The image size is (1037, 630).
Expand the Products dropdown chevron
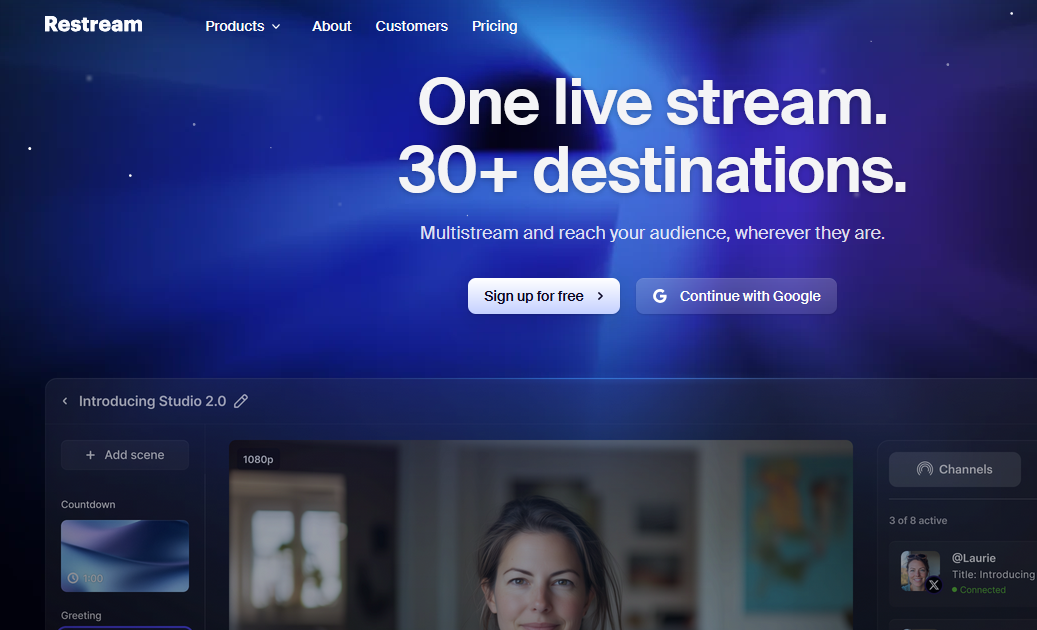276,27
